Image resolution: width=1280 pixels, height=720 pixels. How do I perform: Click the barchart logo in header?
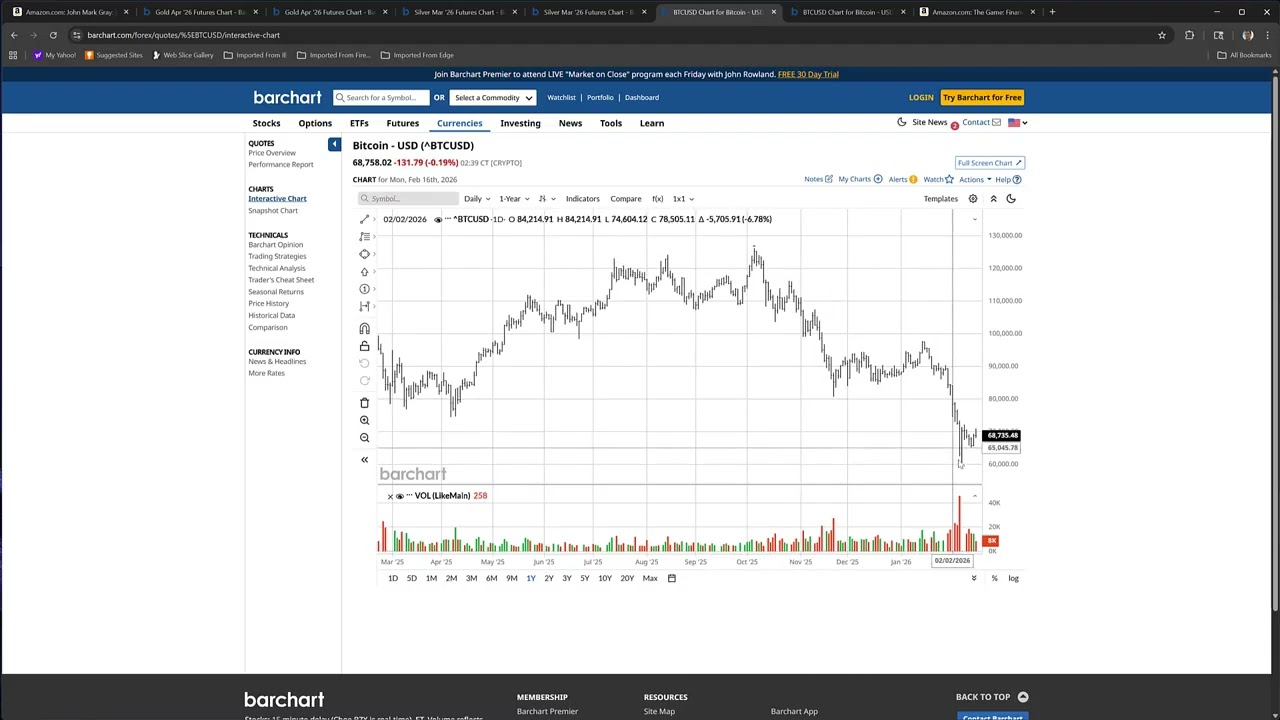(288, 97)
